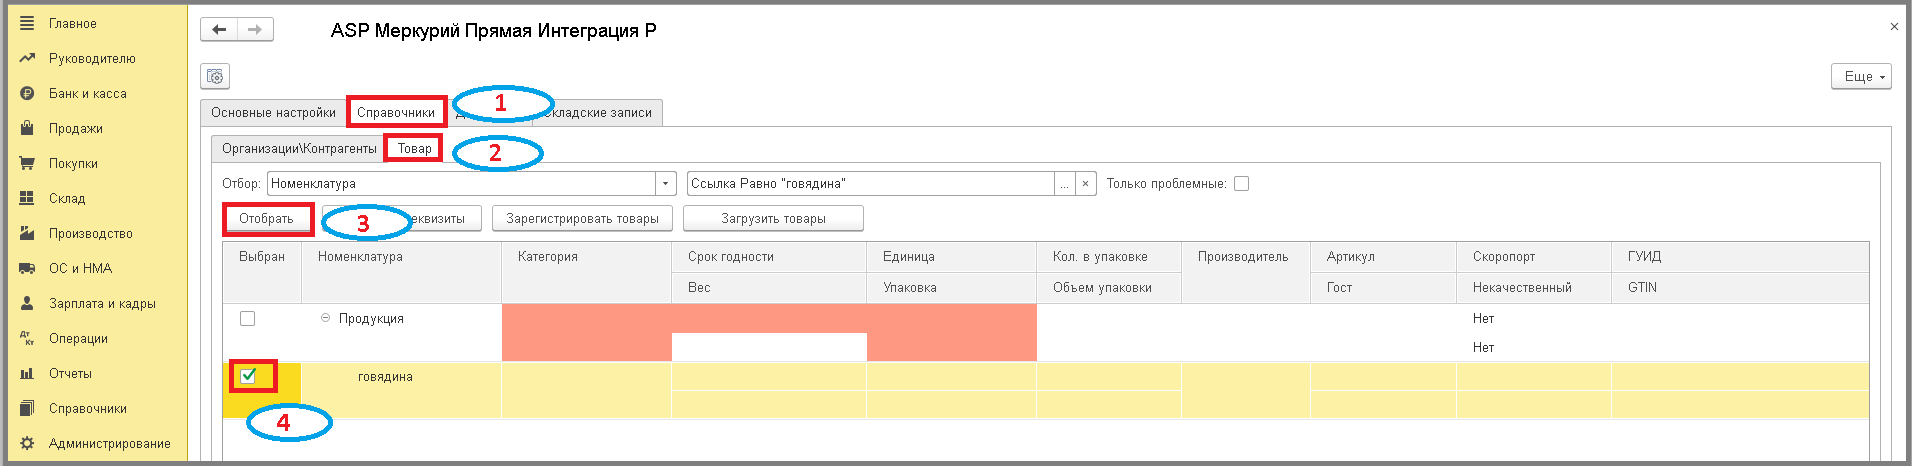Open the ОС и НМА truck icon

[27, 268]
